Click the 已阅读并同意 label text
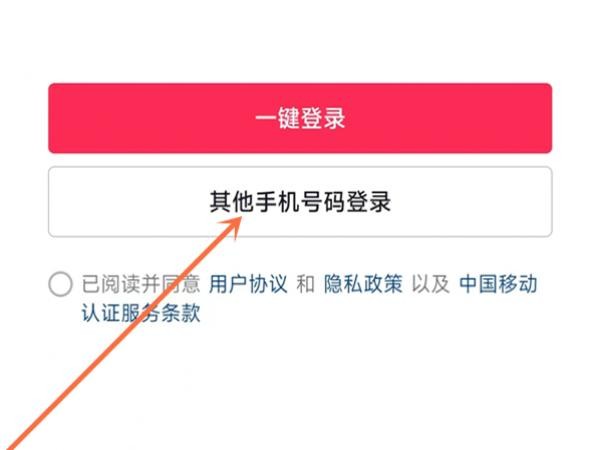Screen dimensions: 600x450 pos(141,284)
